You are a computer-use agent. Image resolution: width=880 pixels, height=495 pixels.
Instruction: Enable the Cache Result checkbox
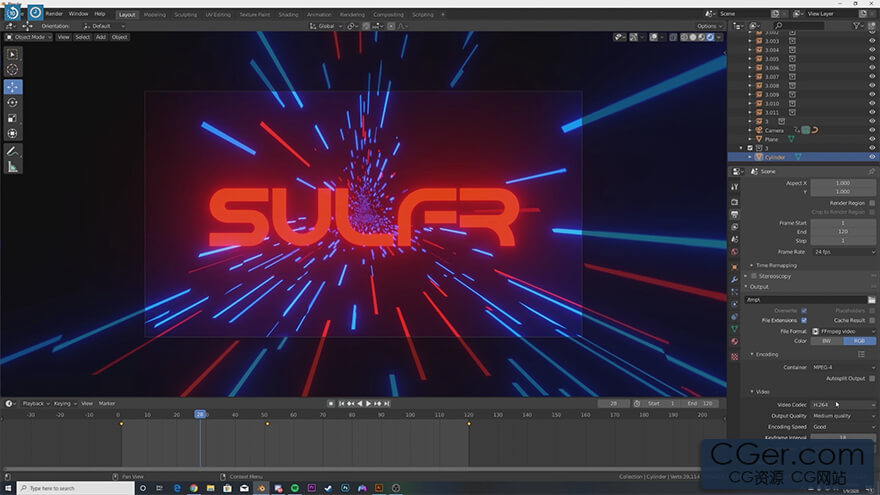[872, 320]
